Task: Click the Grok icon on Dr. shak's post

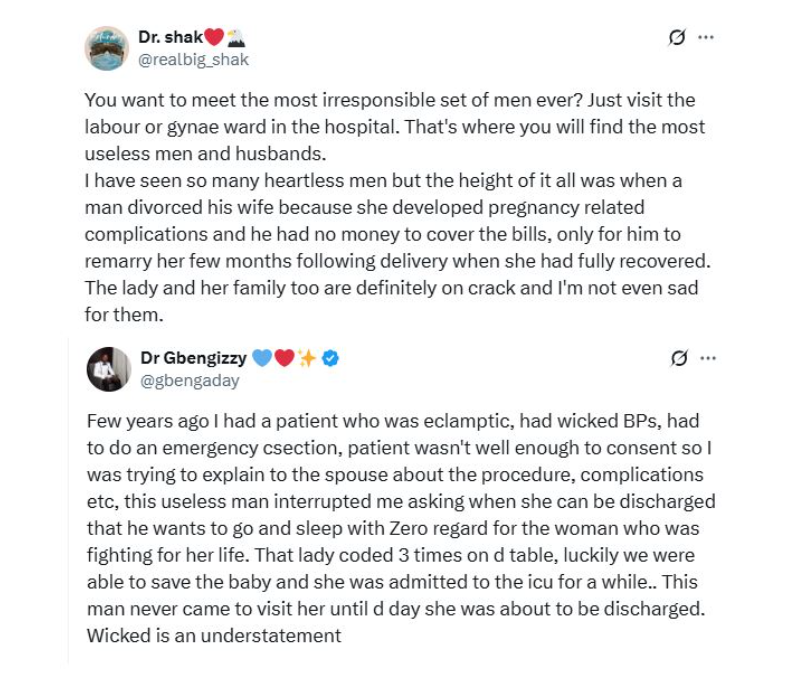Action: point(677,38)
